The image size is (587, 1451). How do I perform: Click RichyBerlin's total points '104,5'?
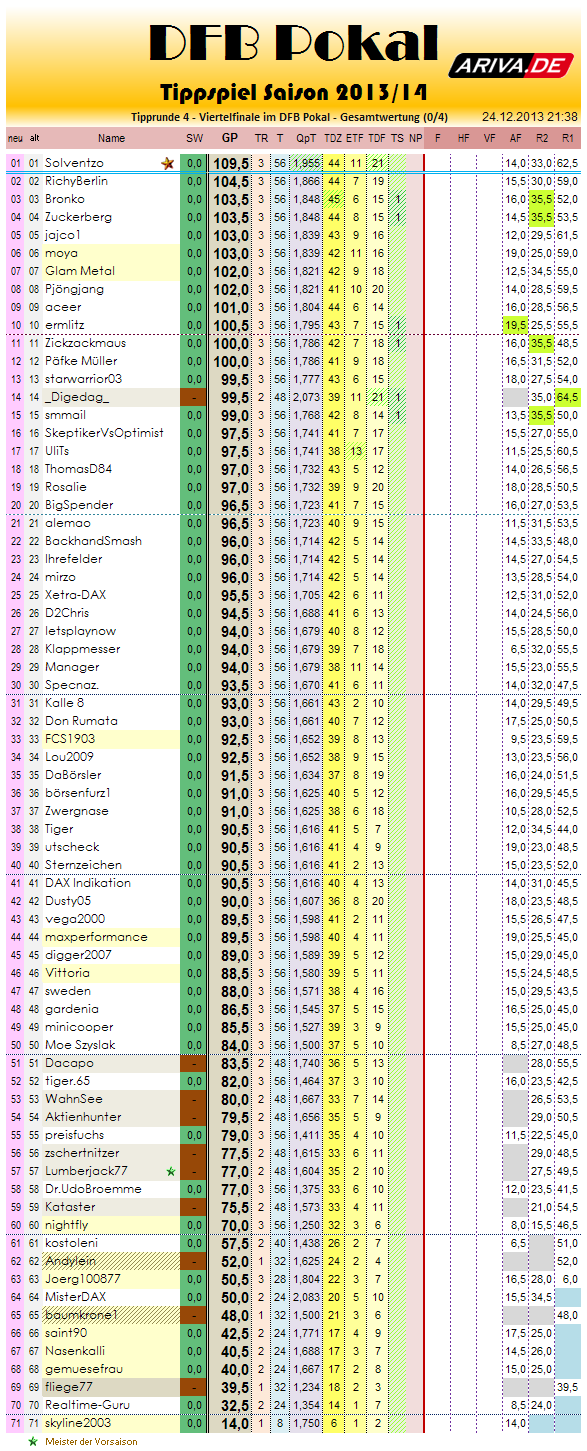click(230, 181)
